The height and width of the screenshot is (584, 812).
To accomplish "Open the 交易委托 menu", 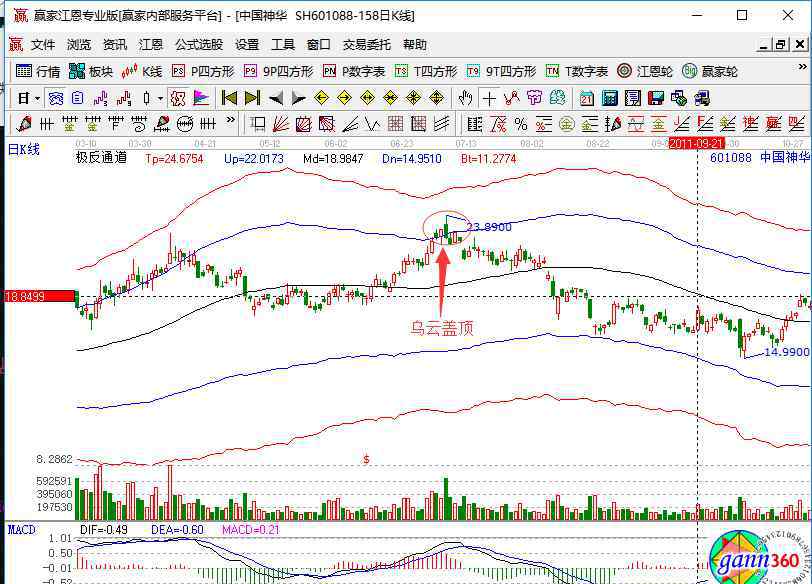I will click(x=367, y=45).
